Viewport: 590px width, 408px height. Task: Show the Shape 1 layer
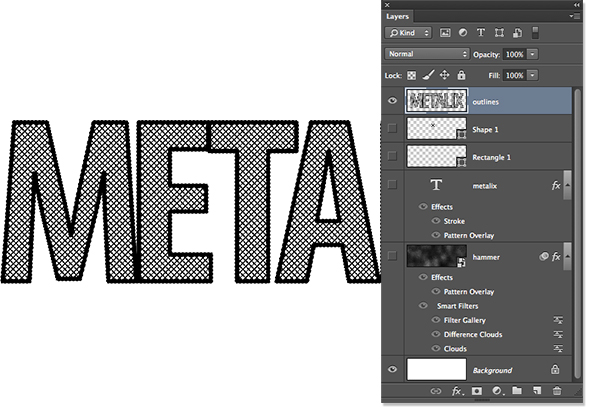click(x=392, y=128)
